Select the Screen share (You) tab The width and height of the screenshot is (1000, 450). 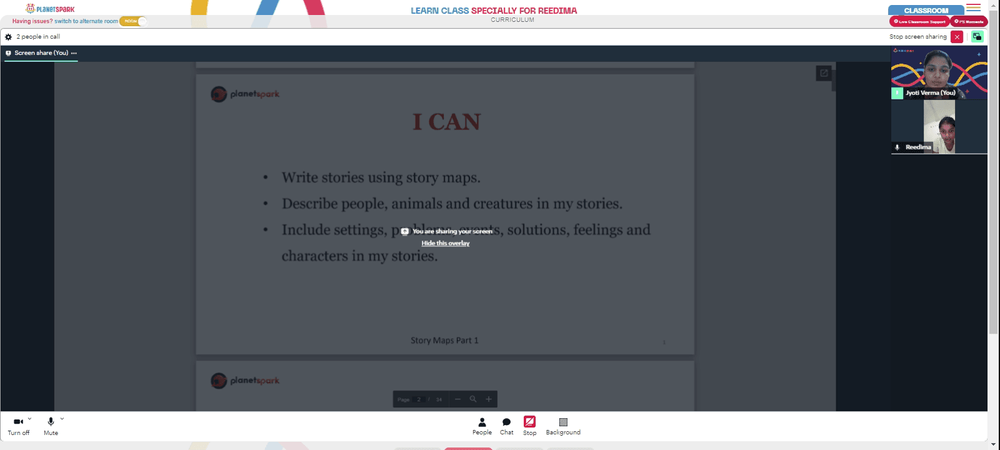pos(41,53)
